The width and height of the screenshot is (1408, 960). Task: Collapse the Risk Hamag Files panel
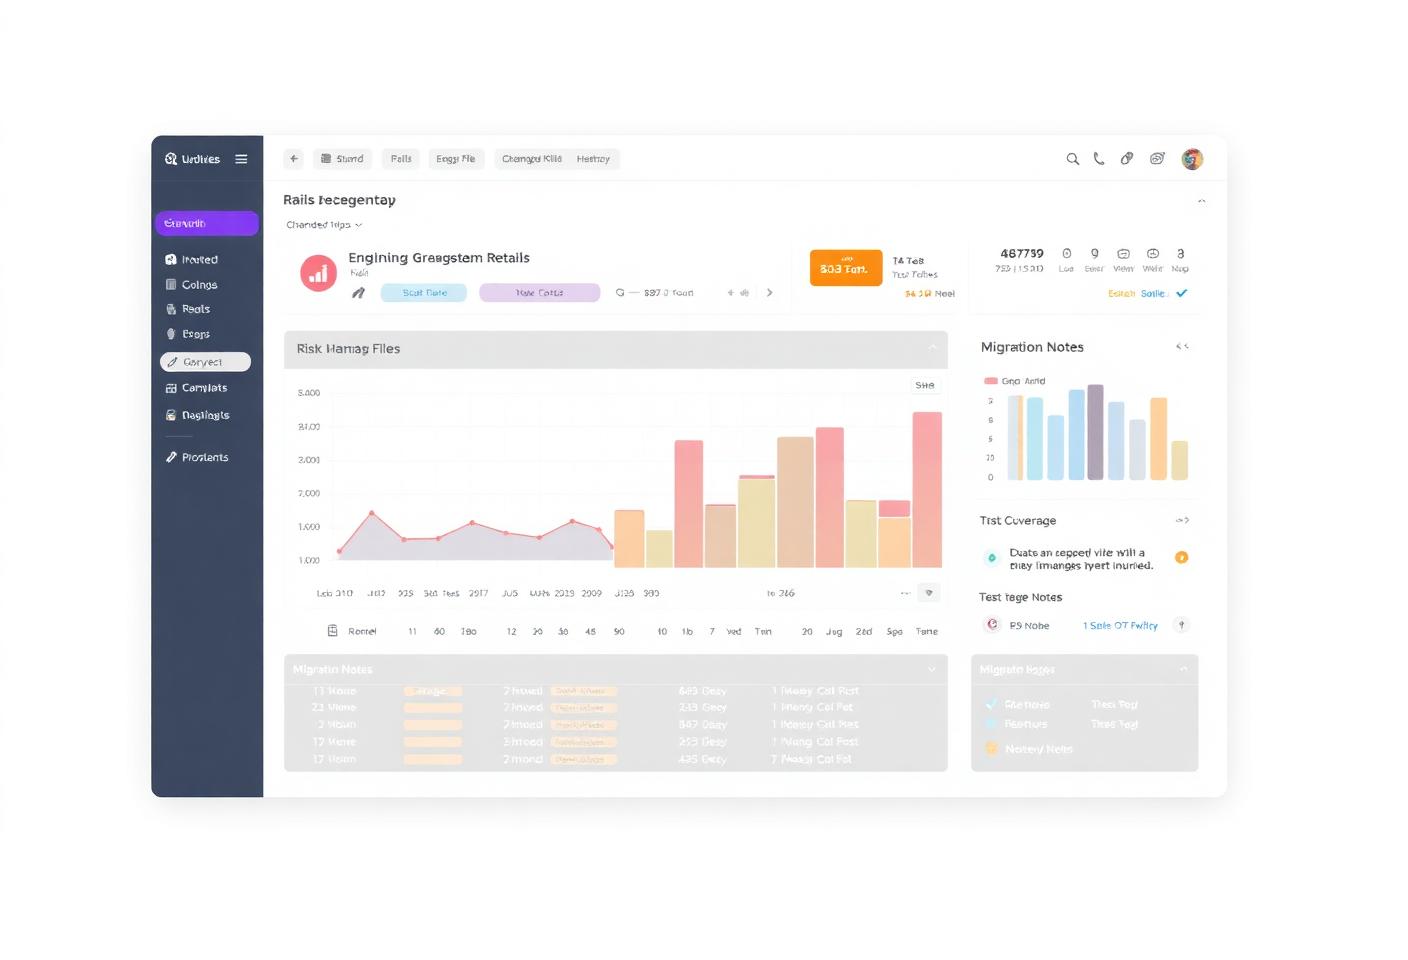point(932,348)
